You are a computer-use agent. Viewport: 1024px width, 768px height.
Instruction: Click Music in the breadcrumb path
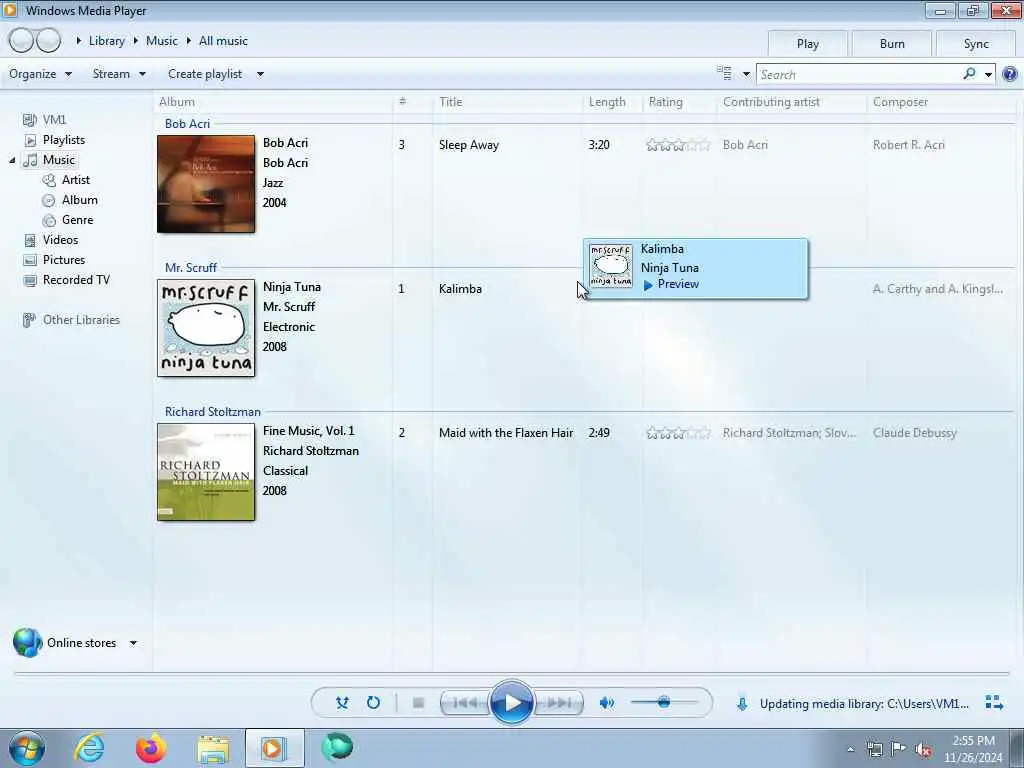161,40
